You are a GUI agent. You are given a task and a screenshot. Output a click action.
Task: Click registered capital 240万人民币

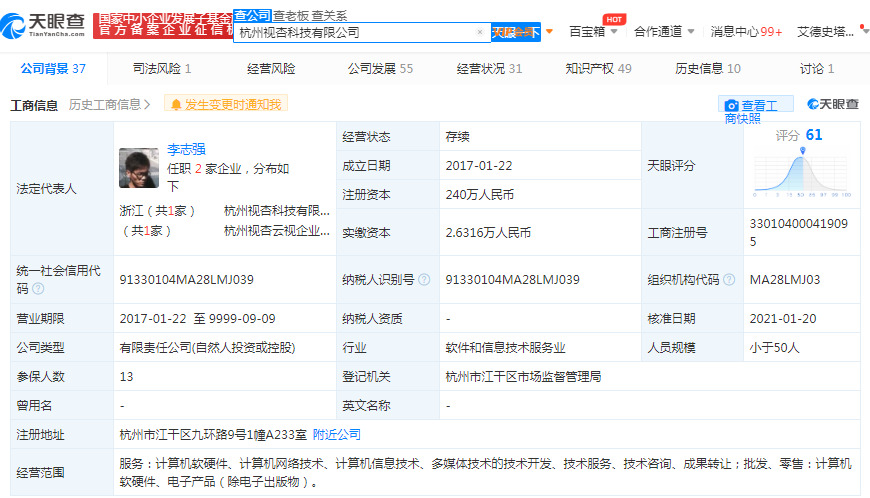click(479, 195)
